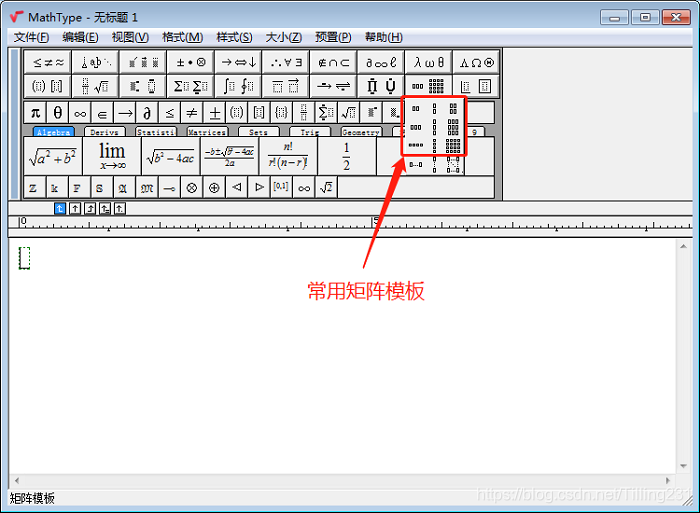Open the 预置(P) menu
Screen dimensions: 700x513
[333, 37]
